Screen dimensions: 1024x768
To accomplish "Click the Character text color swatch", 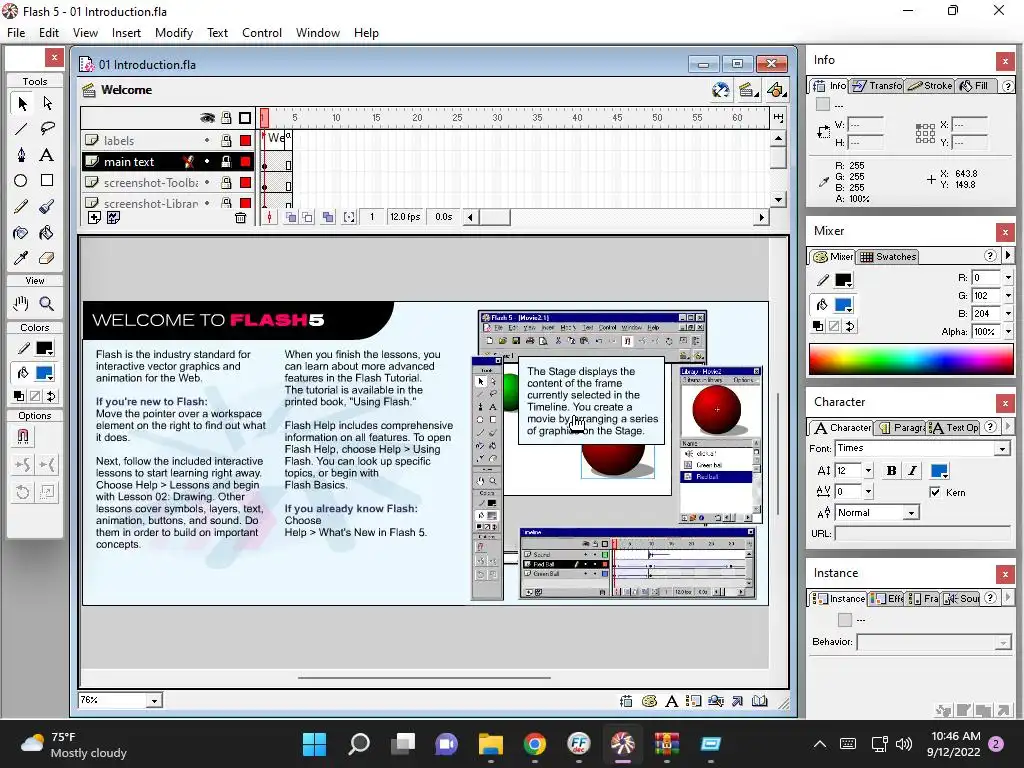I will 939,471.
